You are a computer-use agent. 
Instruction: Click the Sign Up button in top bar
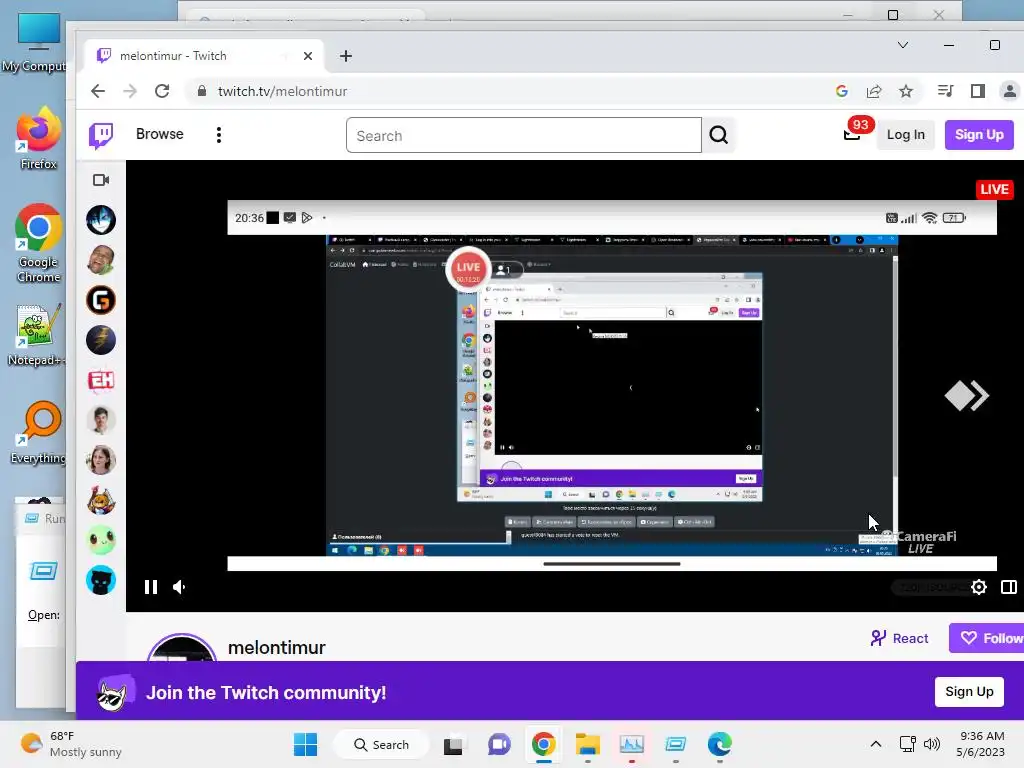978,135
